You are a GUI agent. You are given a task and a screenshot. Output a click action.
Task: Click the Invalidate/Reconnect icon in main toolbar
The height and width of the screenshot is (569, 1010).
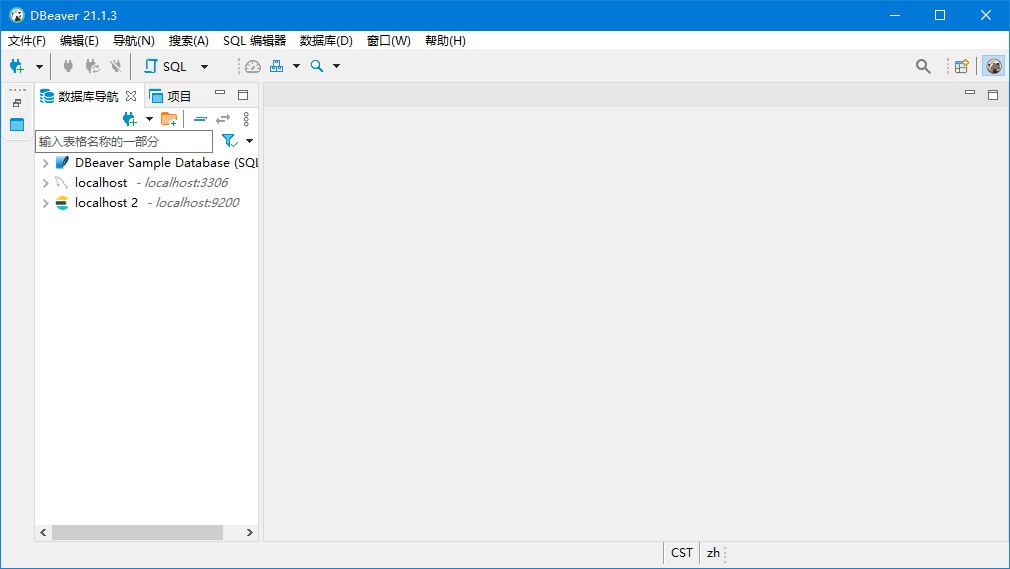(x=93, y=66)
